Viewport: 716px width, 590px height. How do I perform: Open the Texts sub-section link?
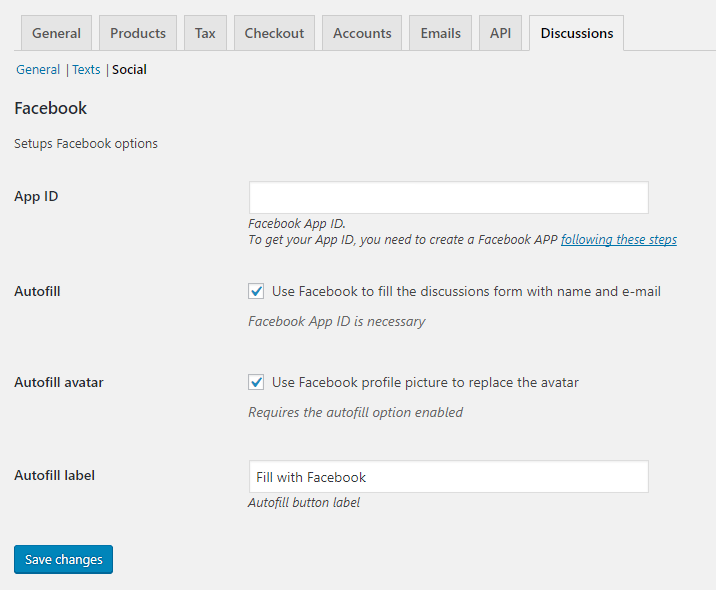pos(86,69)
